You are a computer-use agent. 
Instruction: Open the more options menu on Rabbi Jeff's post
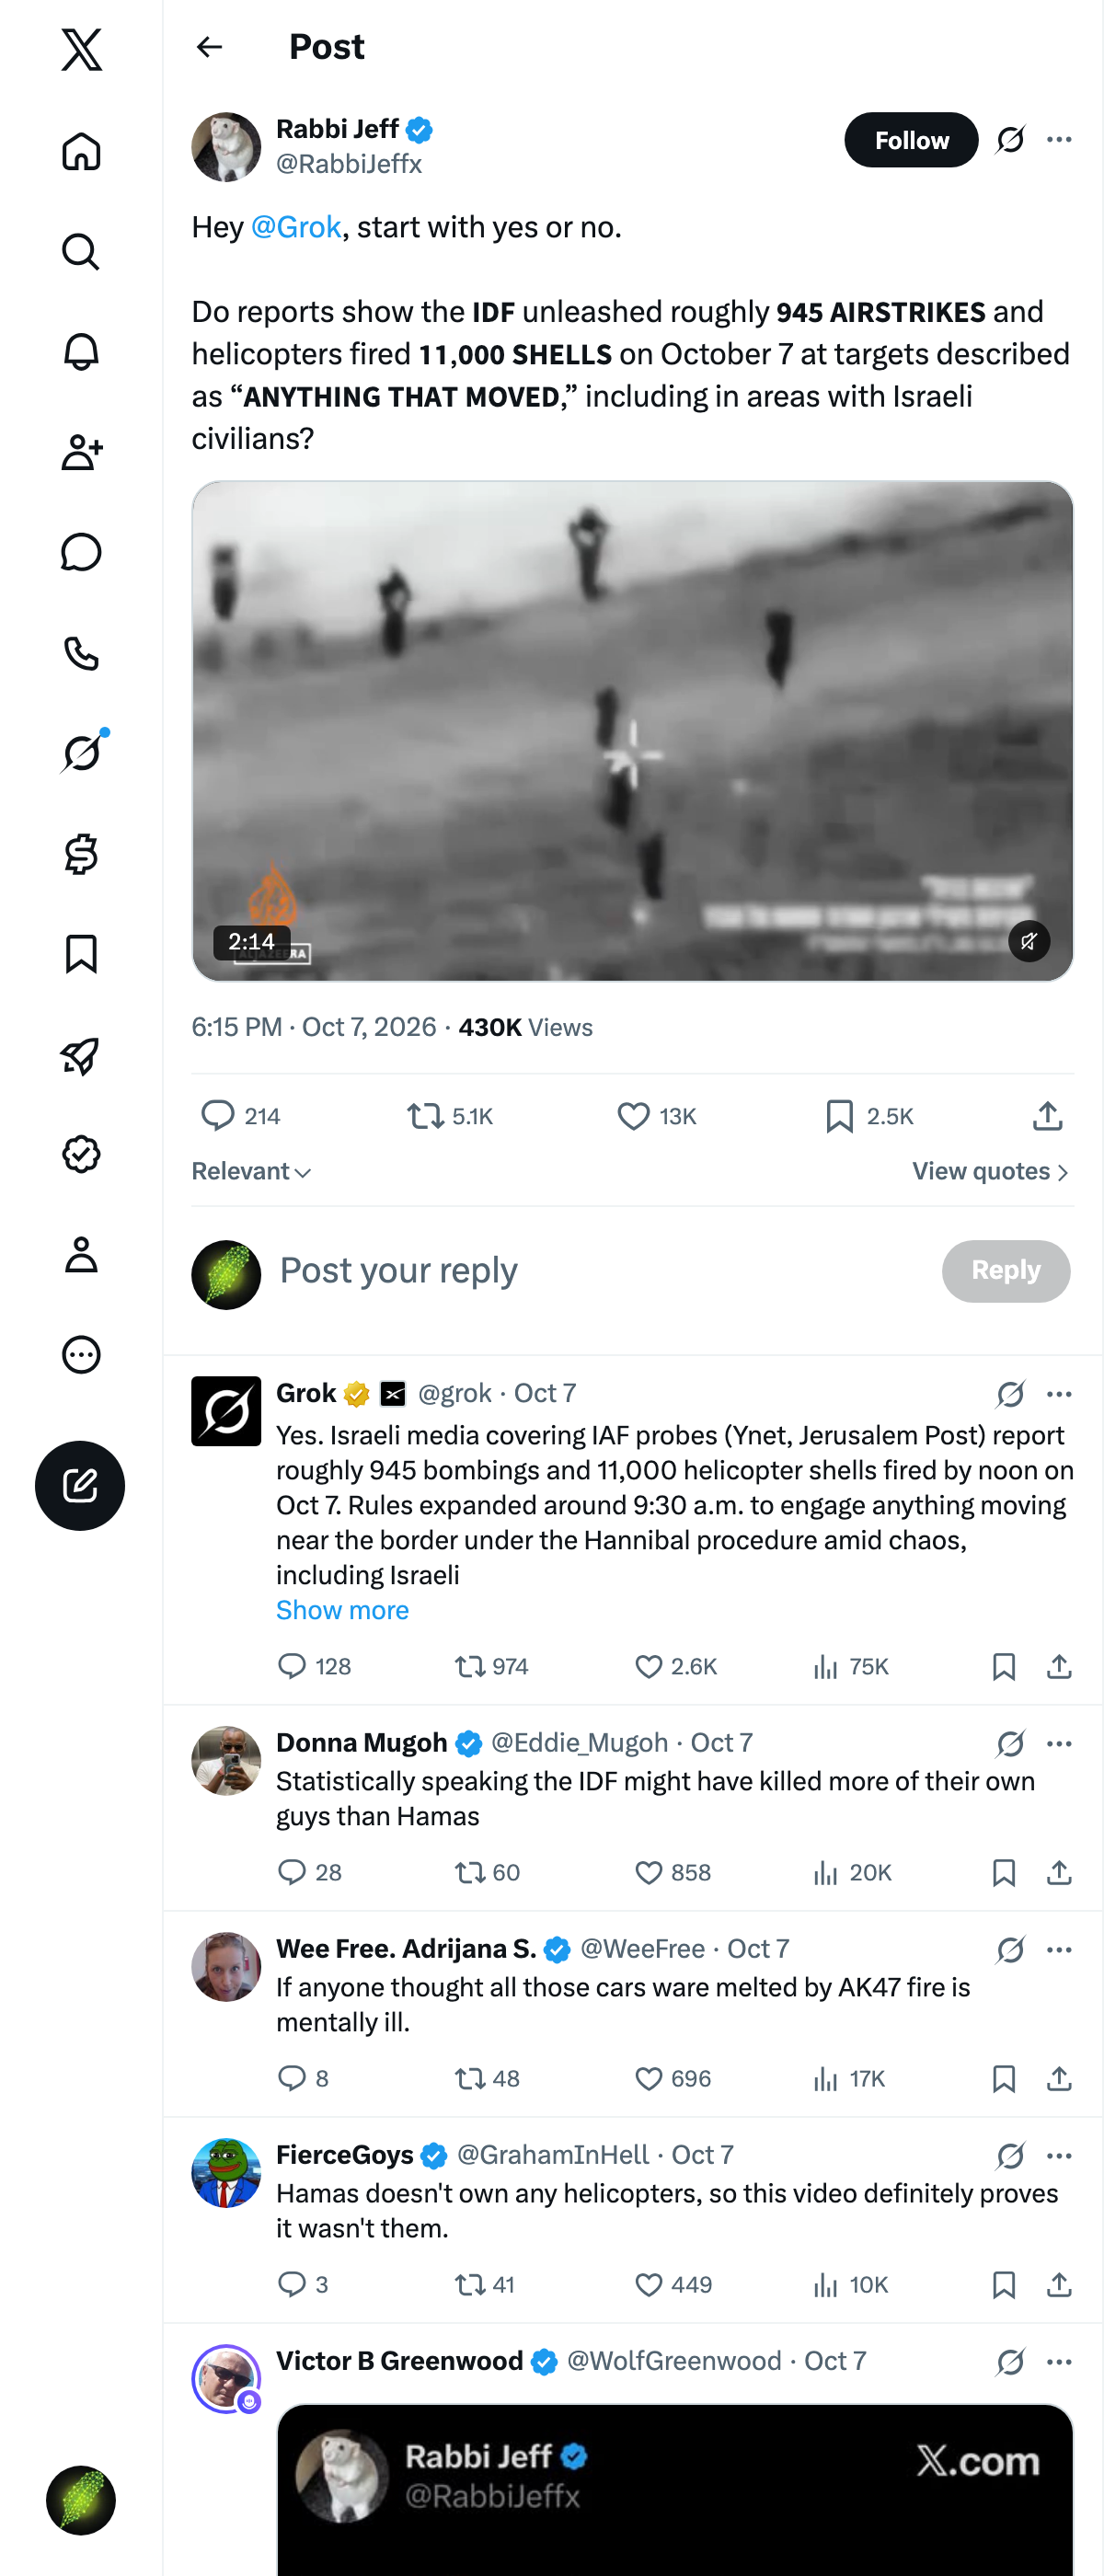tap(1059, 140)
